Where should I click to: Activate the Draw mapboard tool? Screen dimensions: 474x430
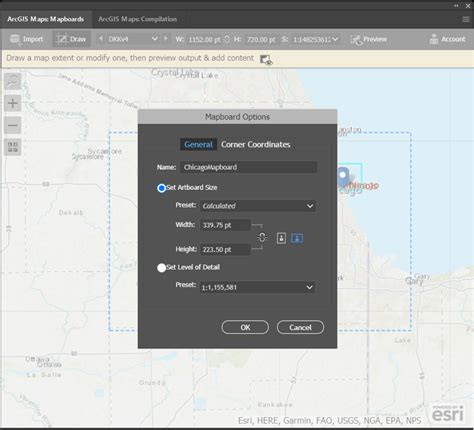pyautogui.click(x=71, y=39)
